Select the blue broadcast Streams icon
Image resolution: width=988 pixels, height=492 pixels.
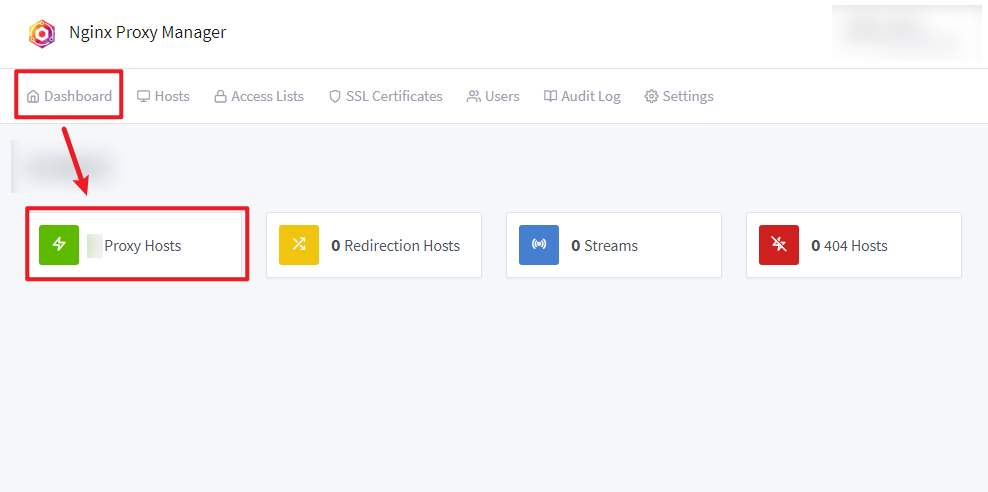(539, 245)
